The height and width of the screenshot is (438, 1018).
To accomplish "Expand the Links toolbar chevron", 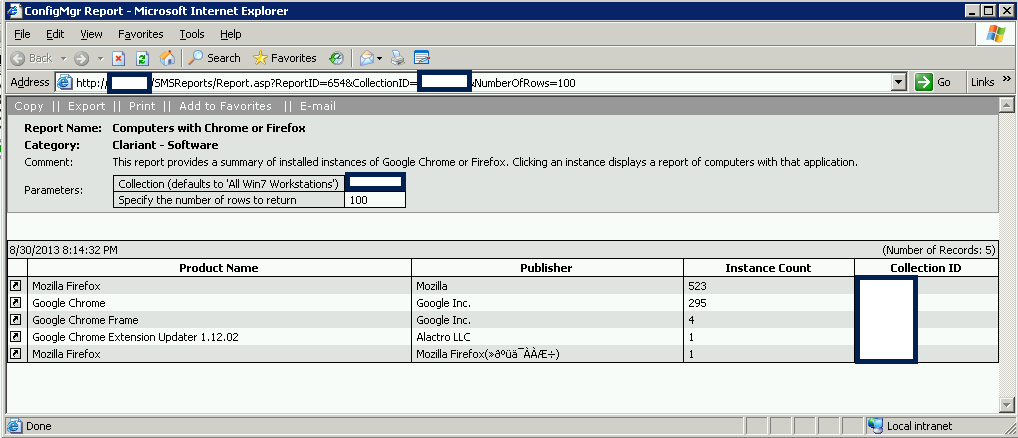I will 1007,80.
